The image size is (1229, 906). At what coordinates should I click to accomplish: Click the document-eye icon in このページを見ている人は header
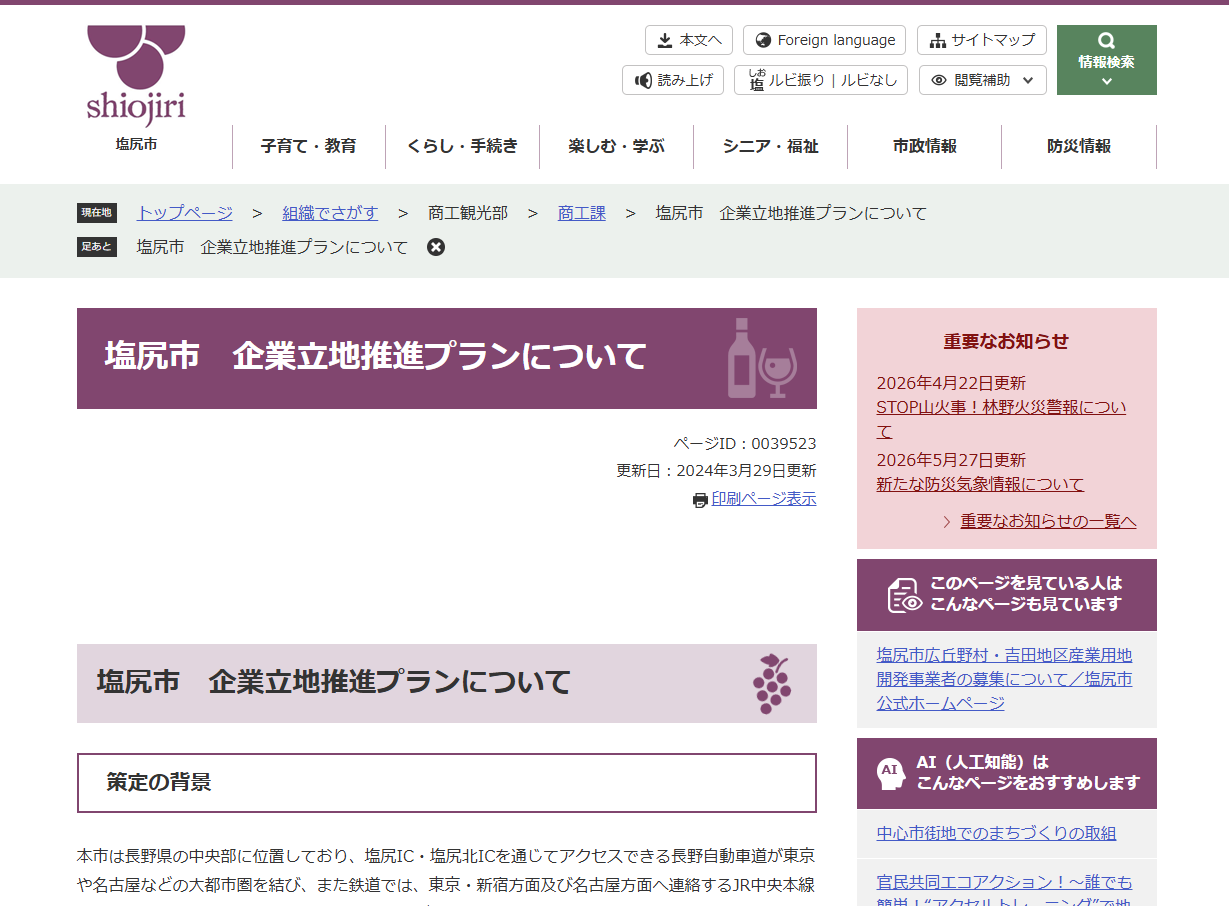(905, 595)
